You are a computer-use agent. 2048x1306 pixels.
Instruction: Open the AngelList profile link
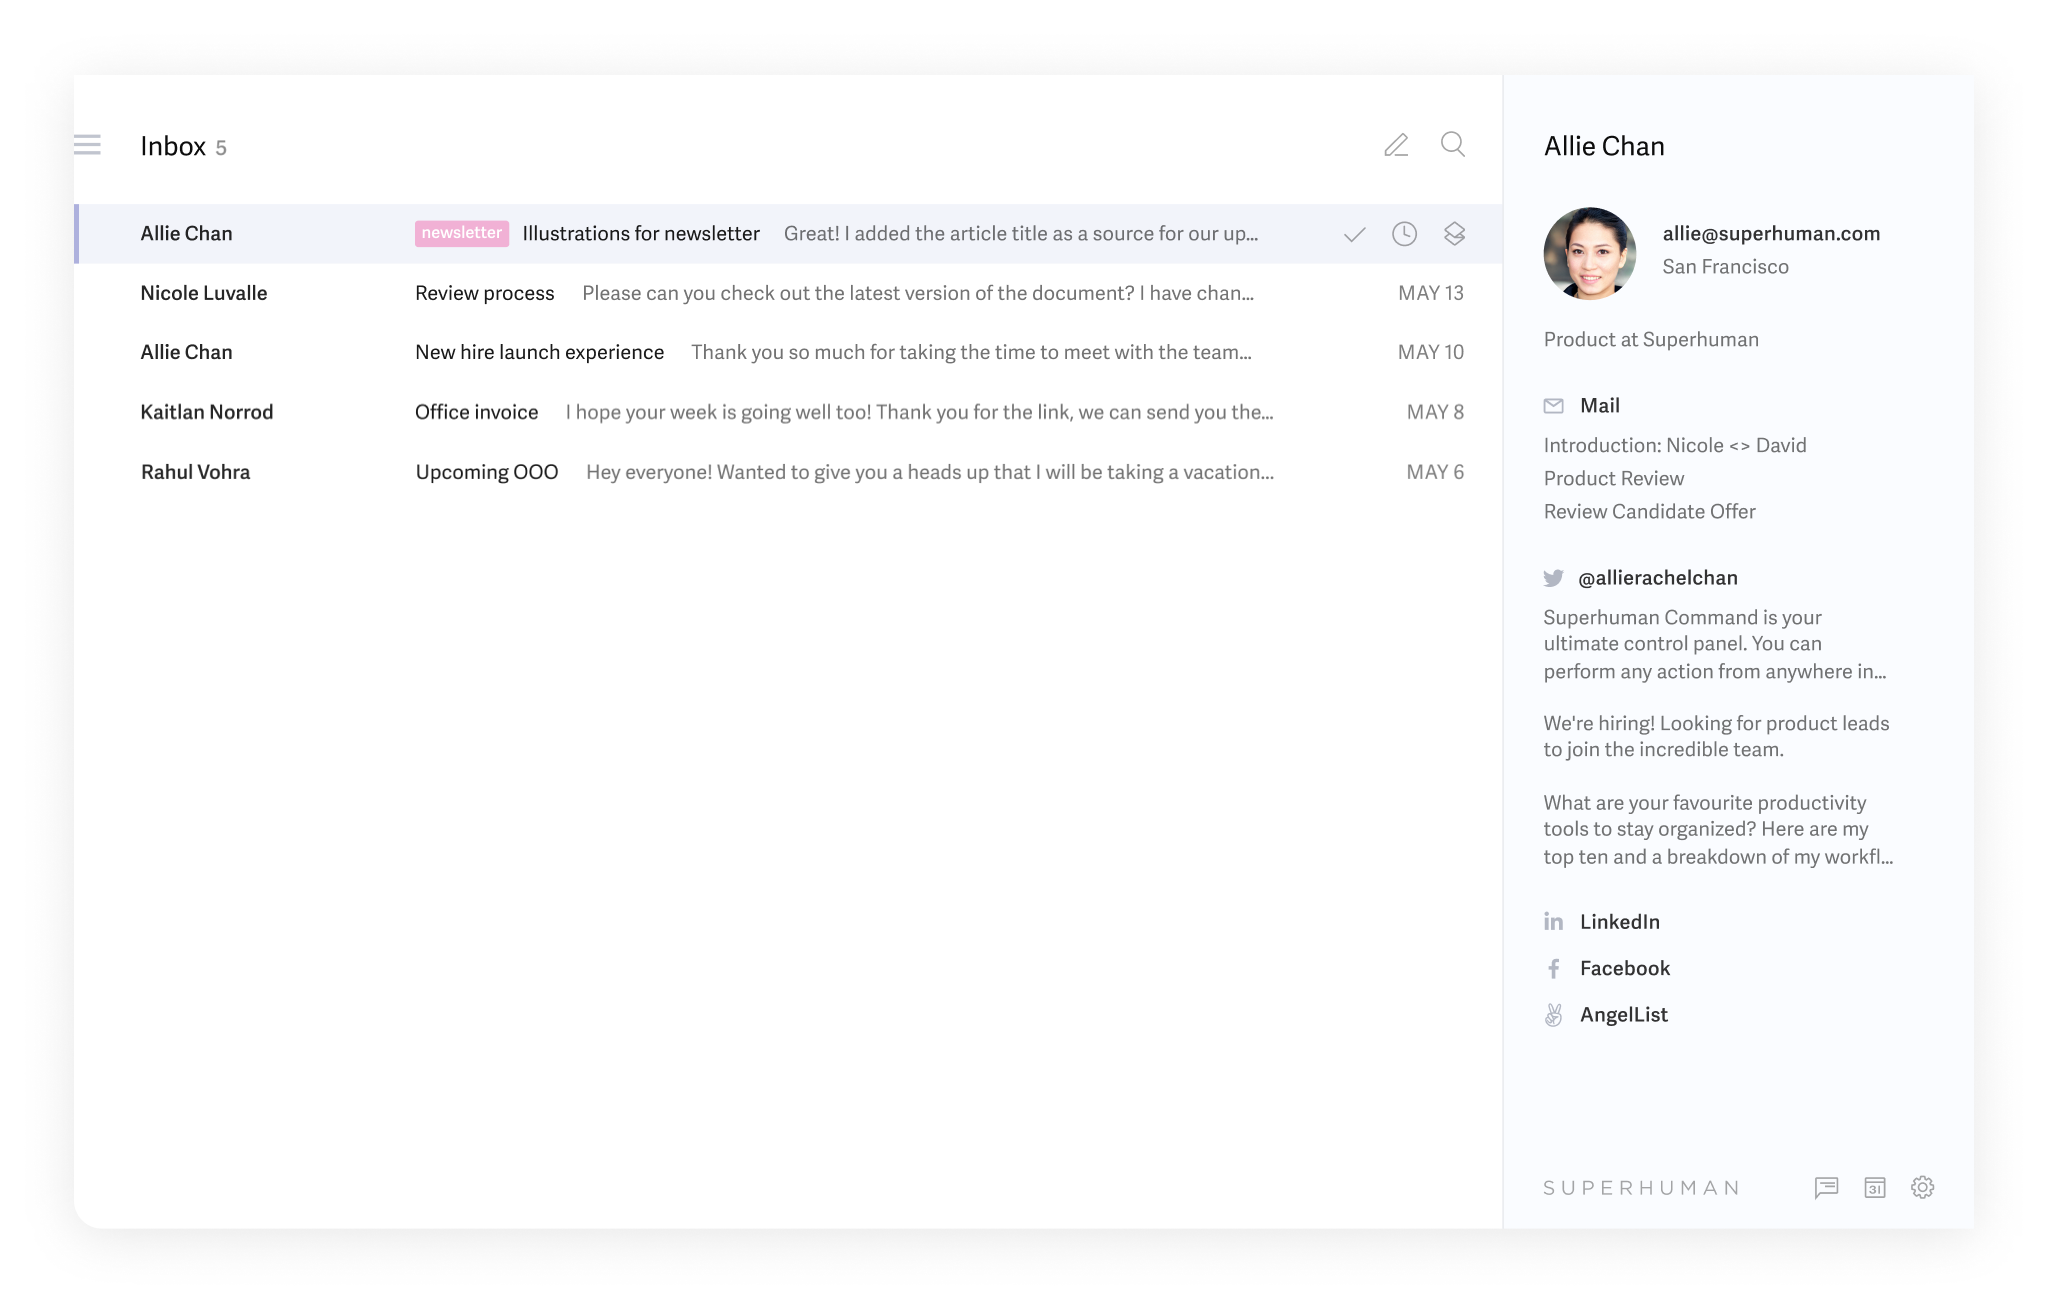[1623, 1015]
